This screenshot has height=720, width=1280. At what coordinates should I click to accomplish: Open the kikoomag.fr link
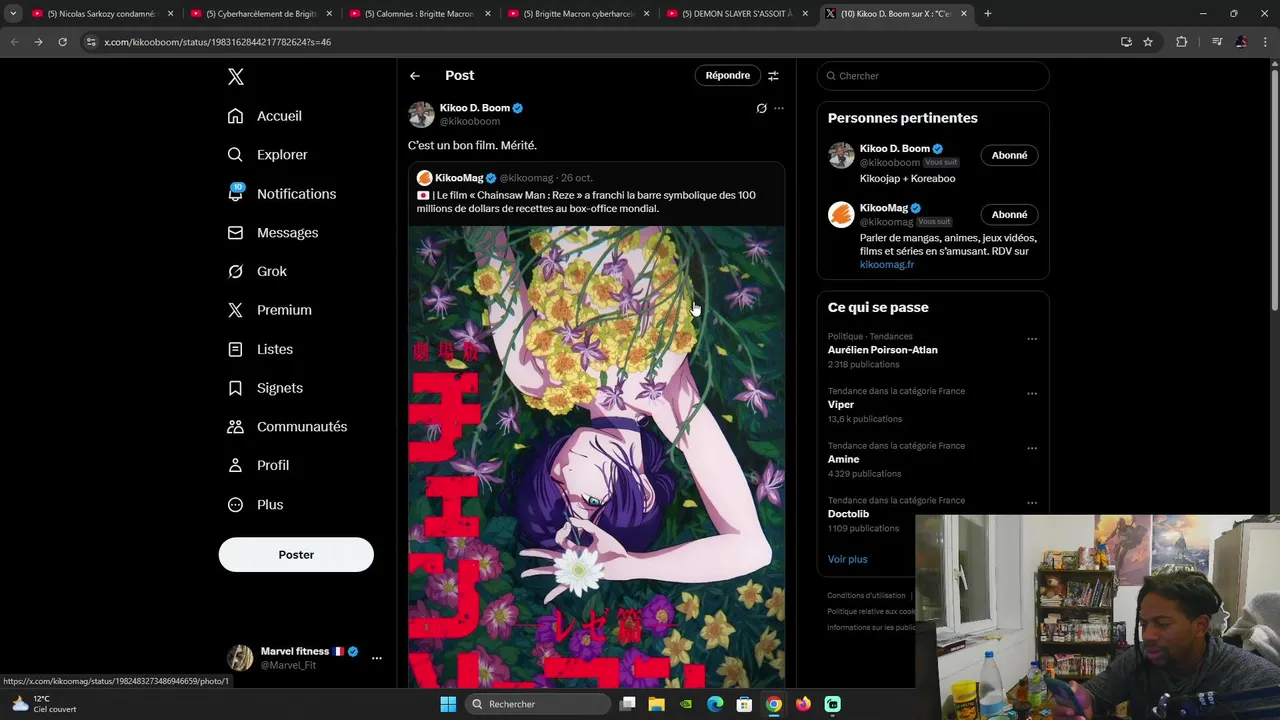pos(887,265)
